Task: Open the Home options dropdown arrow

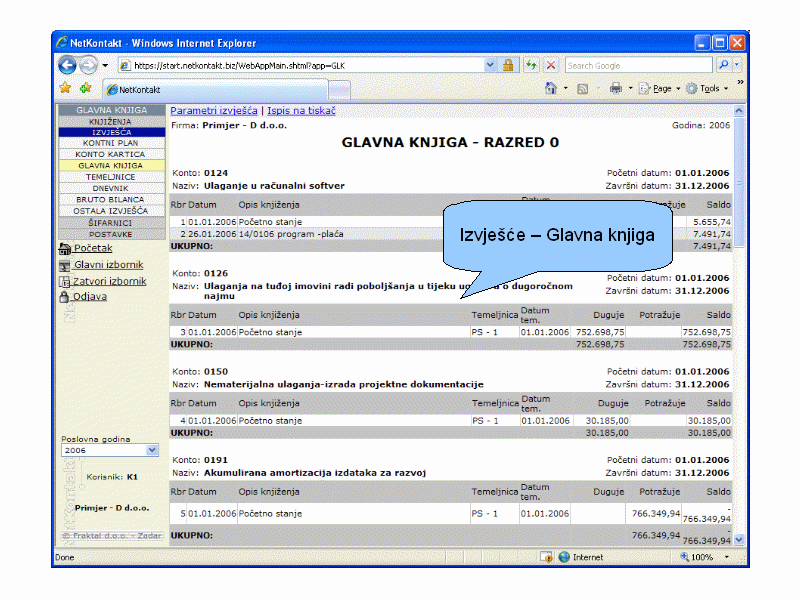Action: point(565,88)
